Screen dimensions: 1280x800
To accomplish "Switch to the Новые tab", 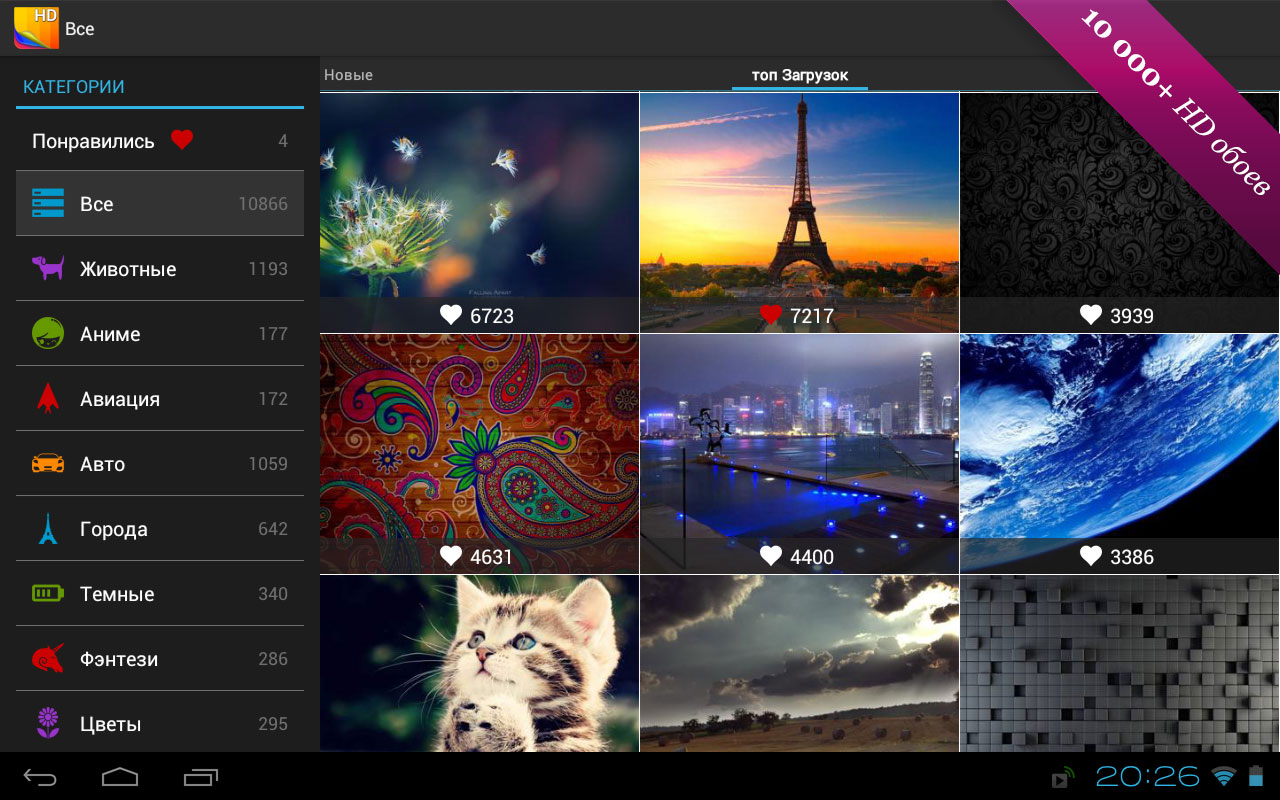I will [x=348, y=75].
